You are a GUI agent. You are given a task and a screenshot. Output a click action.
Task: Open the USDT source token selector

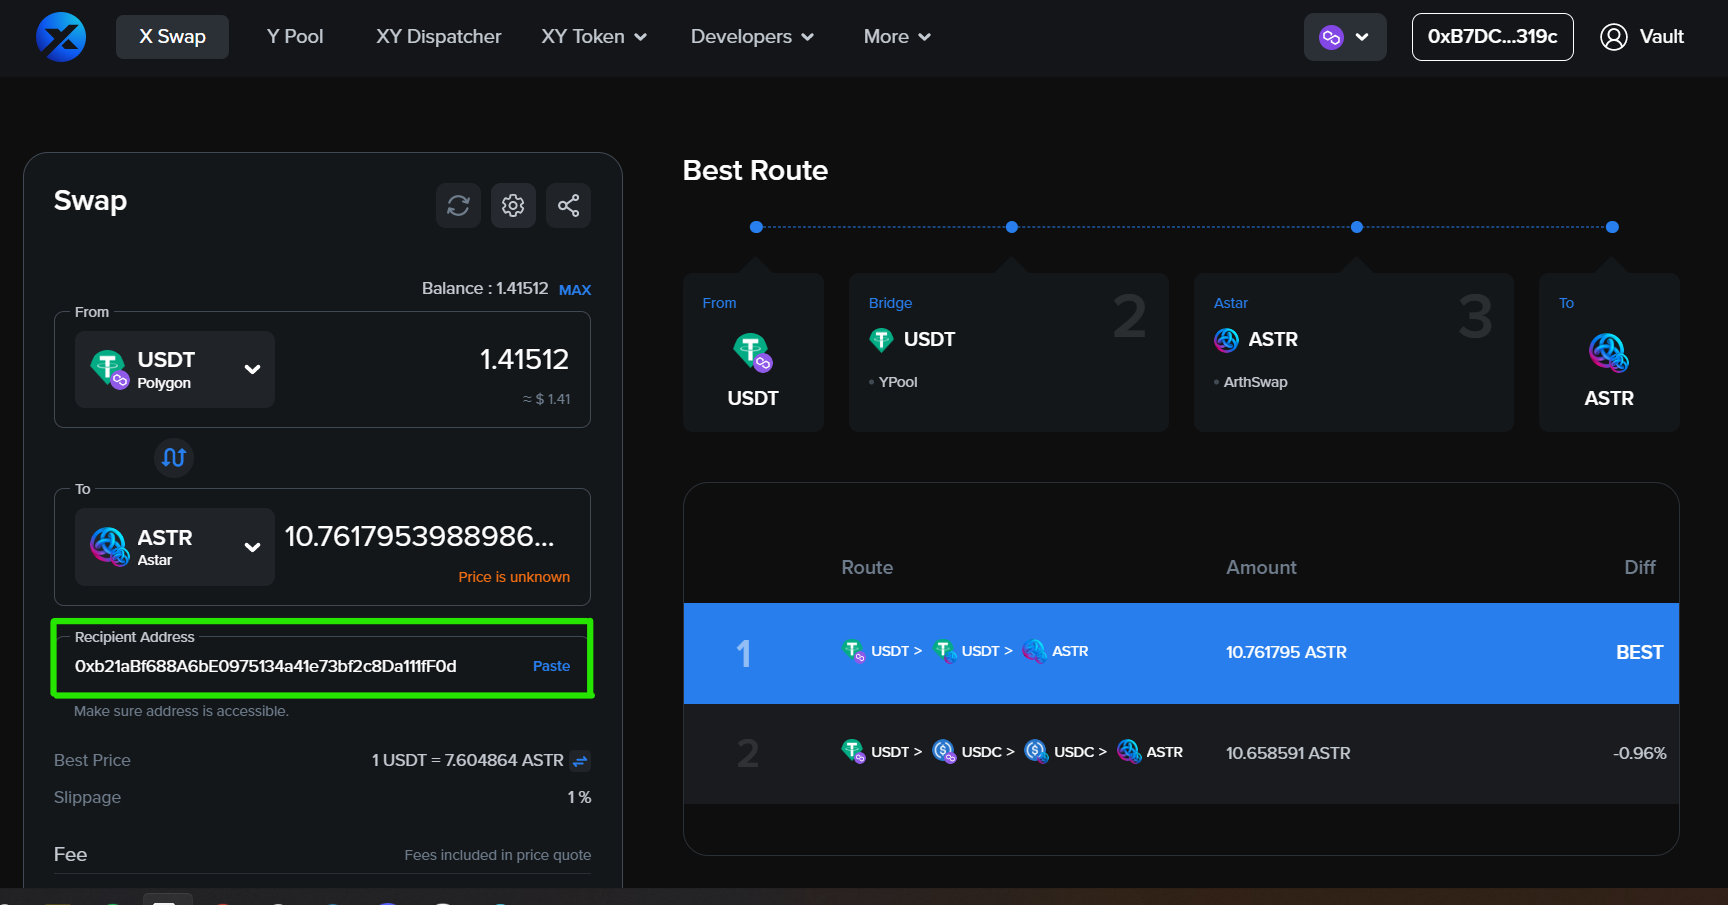(x=175, y=369)
